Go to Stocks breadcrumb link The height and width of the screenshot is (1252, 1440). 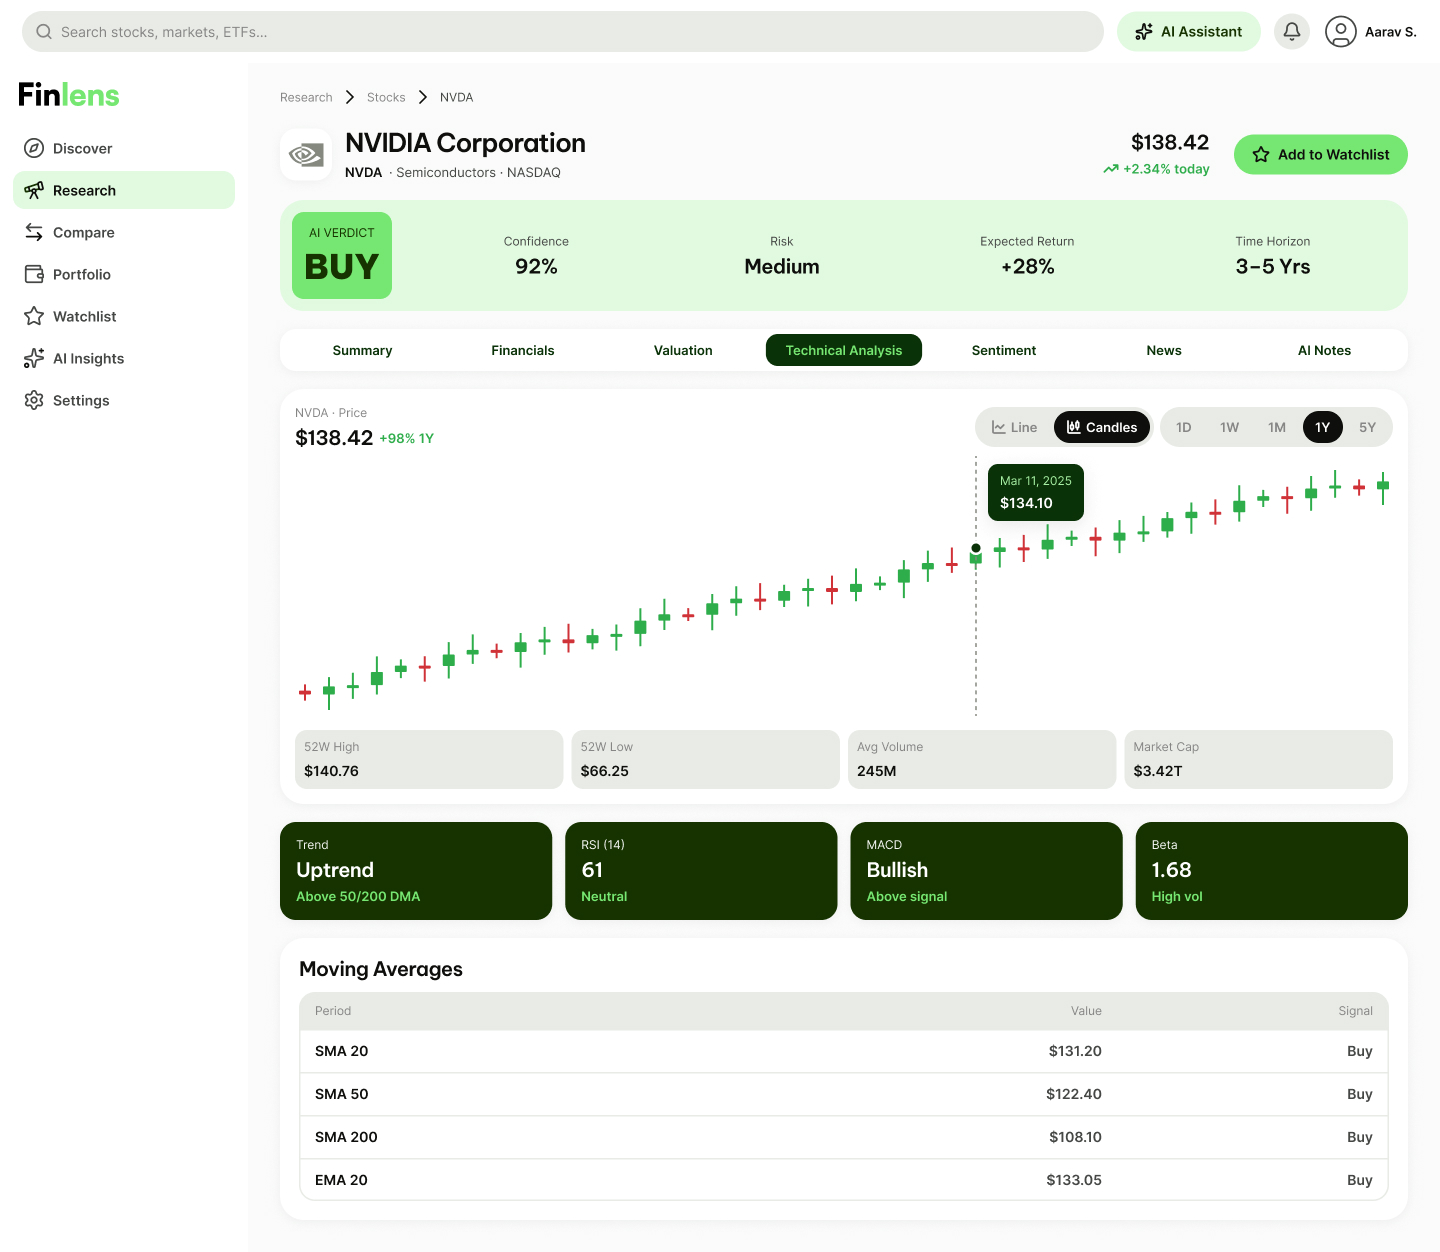[386, 97]
